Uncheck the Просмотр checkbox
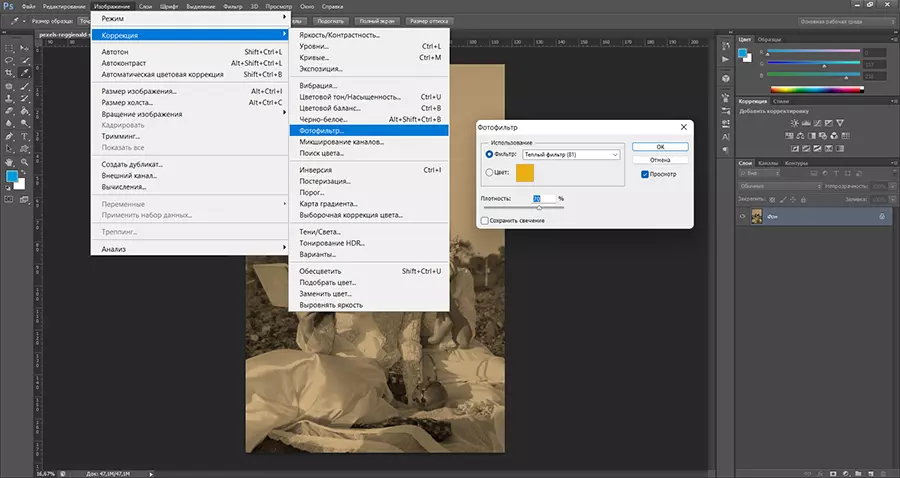The height and width of the screenshot is (478, 900). pyautogui.click(x=645, y=174)
